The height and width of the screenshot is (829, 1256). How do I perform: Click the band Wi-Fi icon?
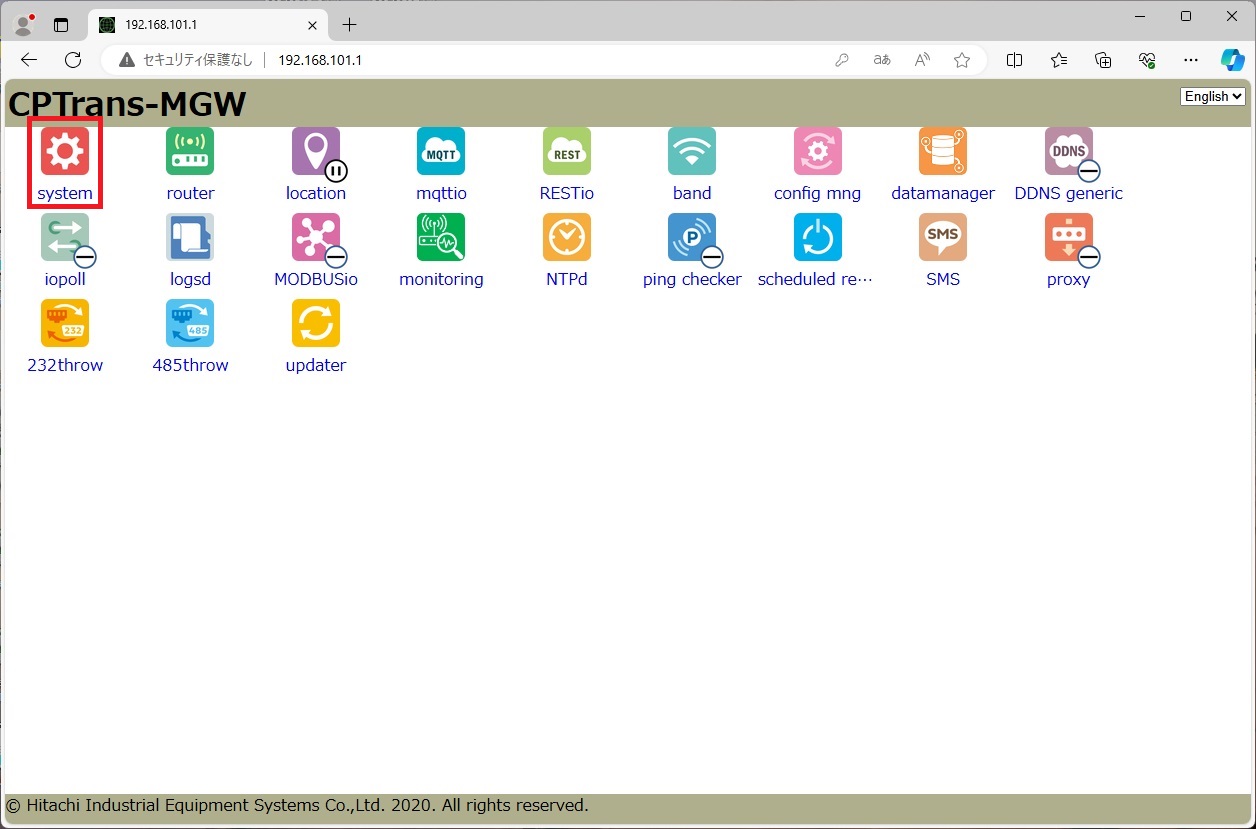click(692, 151)
